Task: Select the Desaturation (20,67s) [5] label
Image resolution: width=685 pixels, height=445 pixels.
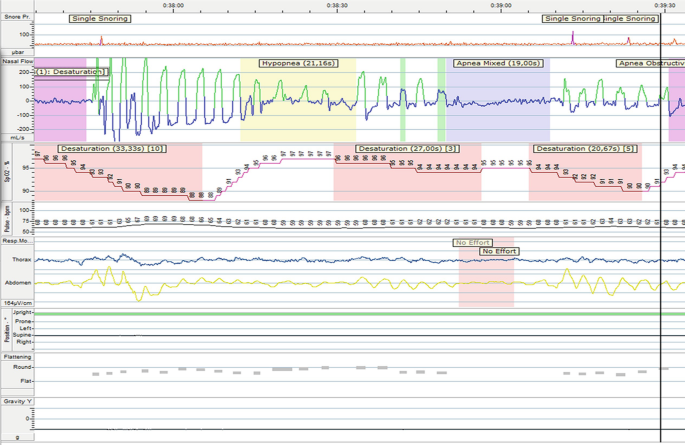Action: point(585,149)
